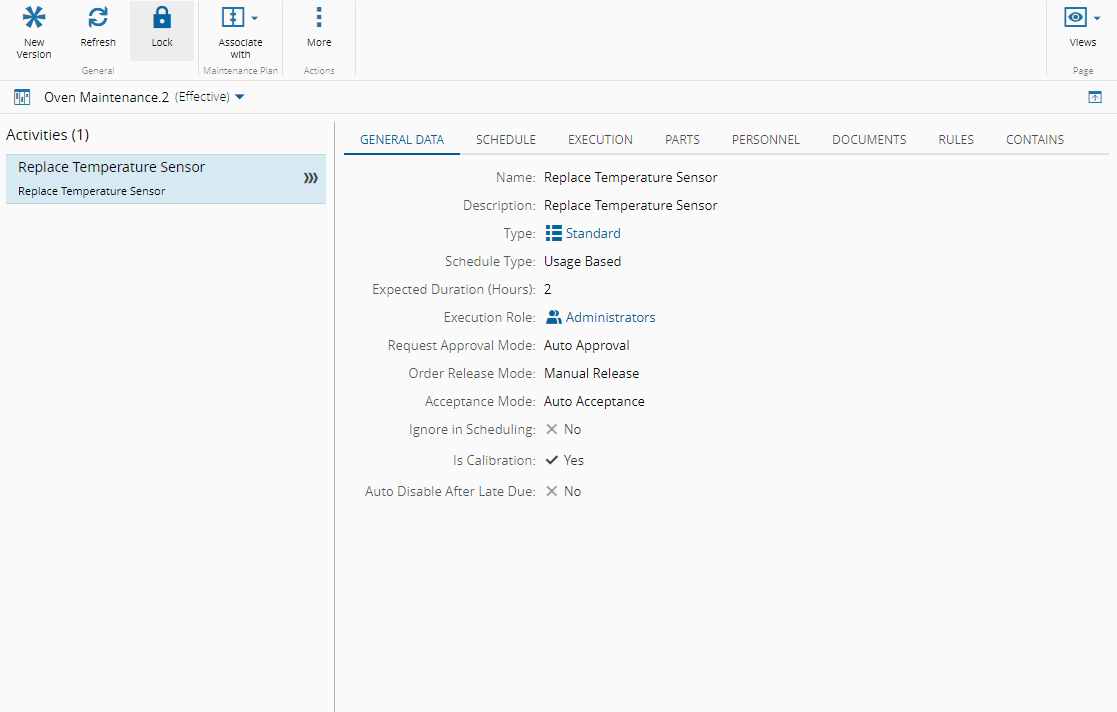The width and height of the screenshot is (1117, 712).
Task: Refresh the maintenance plan page
Action: [98, 18]
